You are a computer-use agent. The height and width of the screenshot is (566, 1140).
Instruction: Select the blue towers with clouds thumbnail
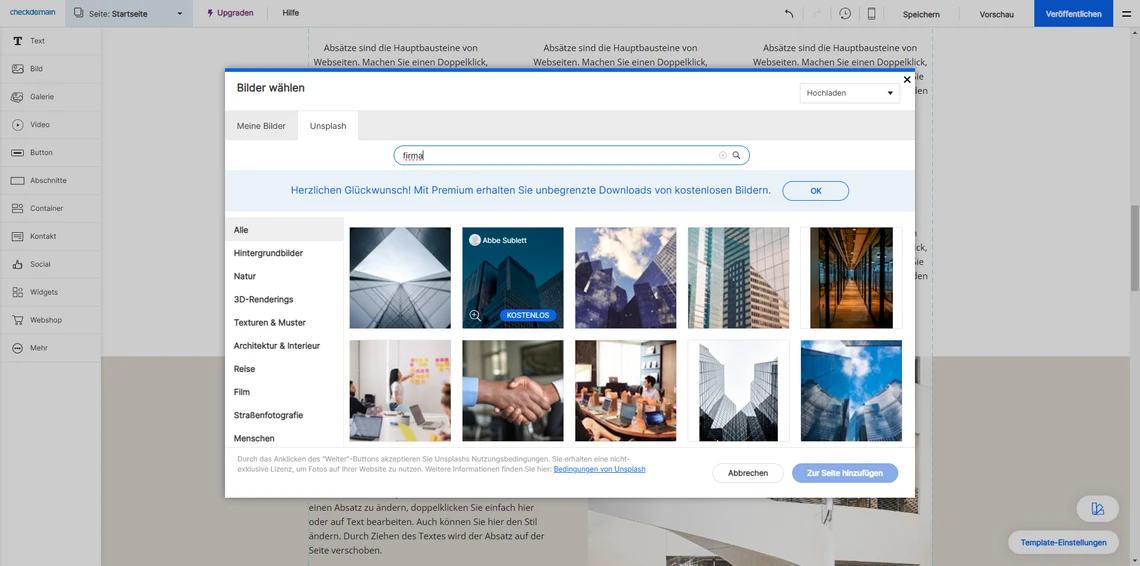(626, 278)
